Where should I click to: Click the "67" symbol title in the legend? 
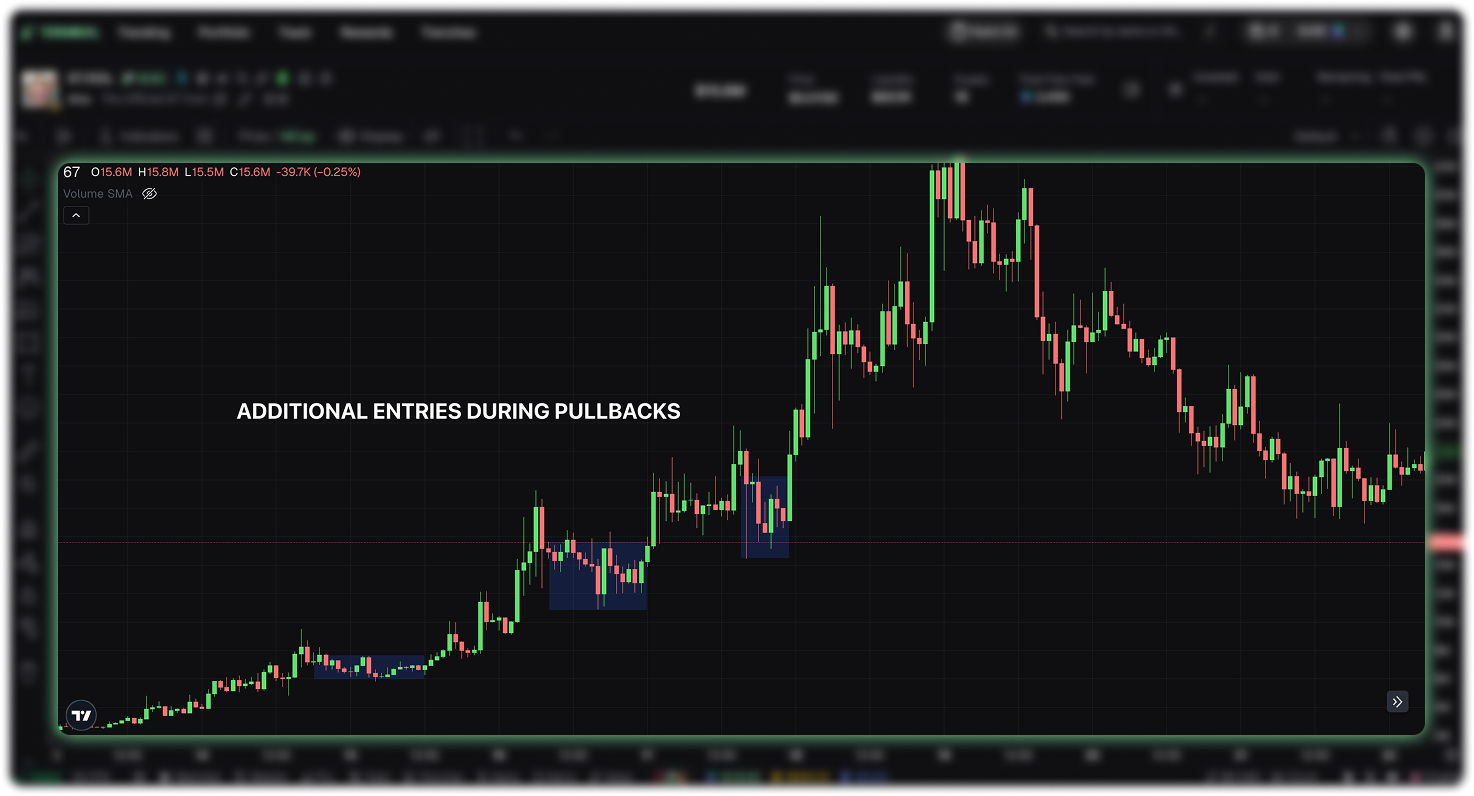71,172
